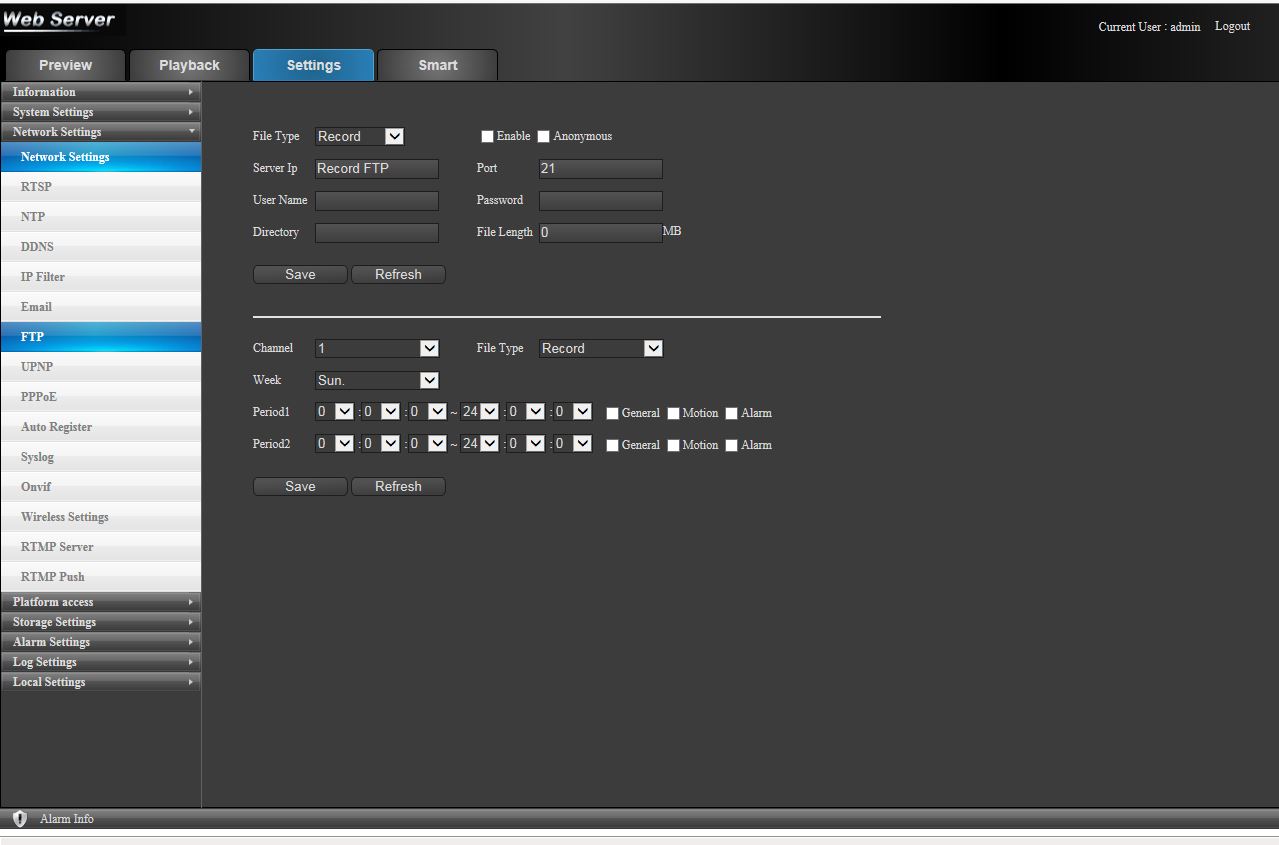The height and width of the screenshot is (845, 1279).
Task: Check Motion for Period1
Action: pyautogui.click(x=674, y=413)
